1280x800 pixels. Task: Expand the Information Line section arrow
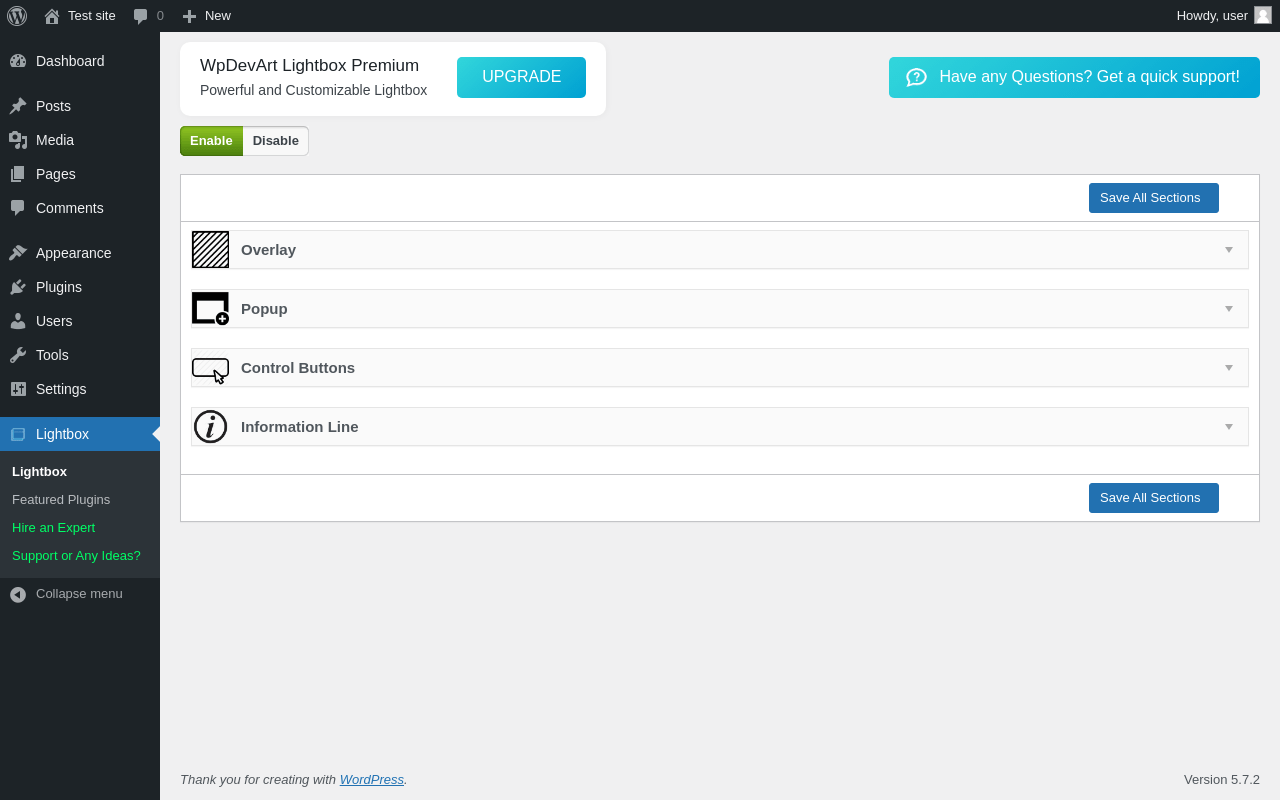pyautogui.click(x=1229, y=427)
